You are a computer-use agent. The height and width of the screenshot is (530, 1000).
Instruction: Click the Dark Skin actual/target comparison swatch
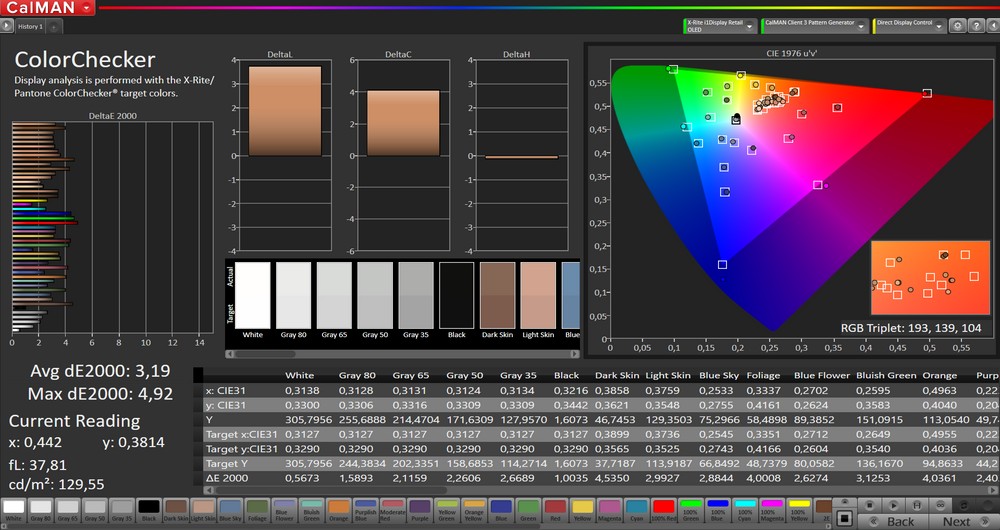497,295
